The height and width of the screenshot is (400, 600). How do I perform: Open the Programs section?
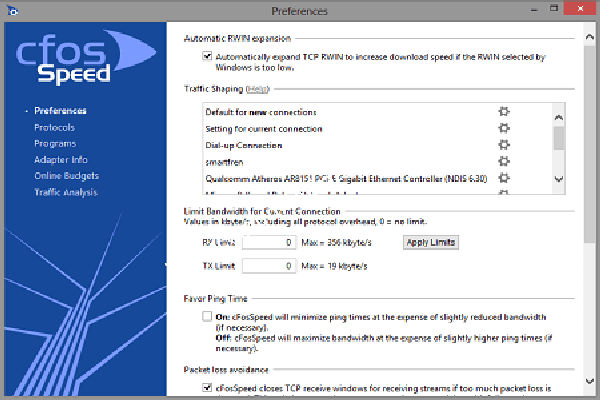(x=55, y=144)
